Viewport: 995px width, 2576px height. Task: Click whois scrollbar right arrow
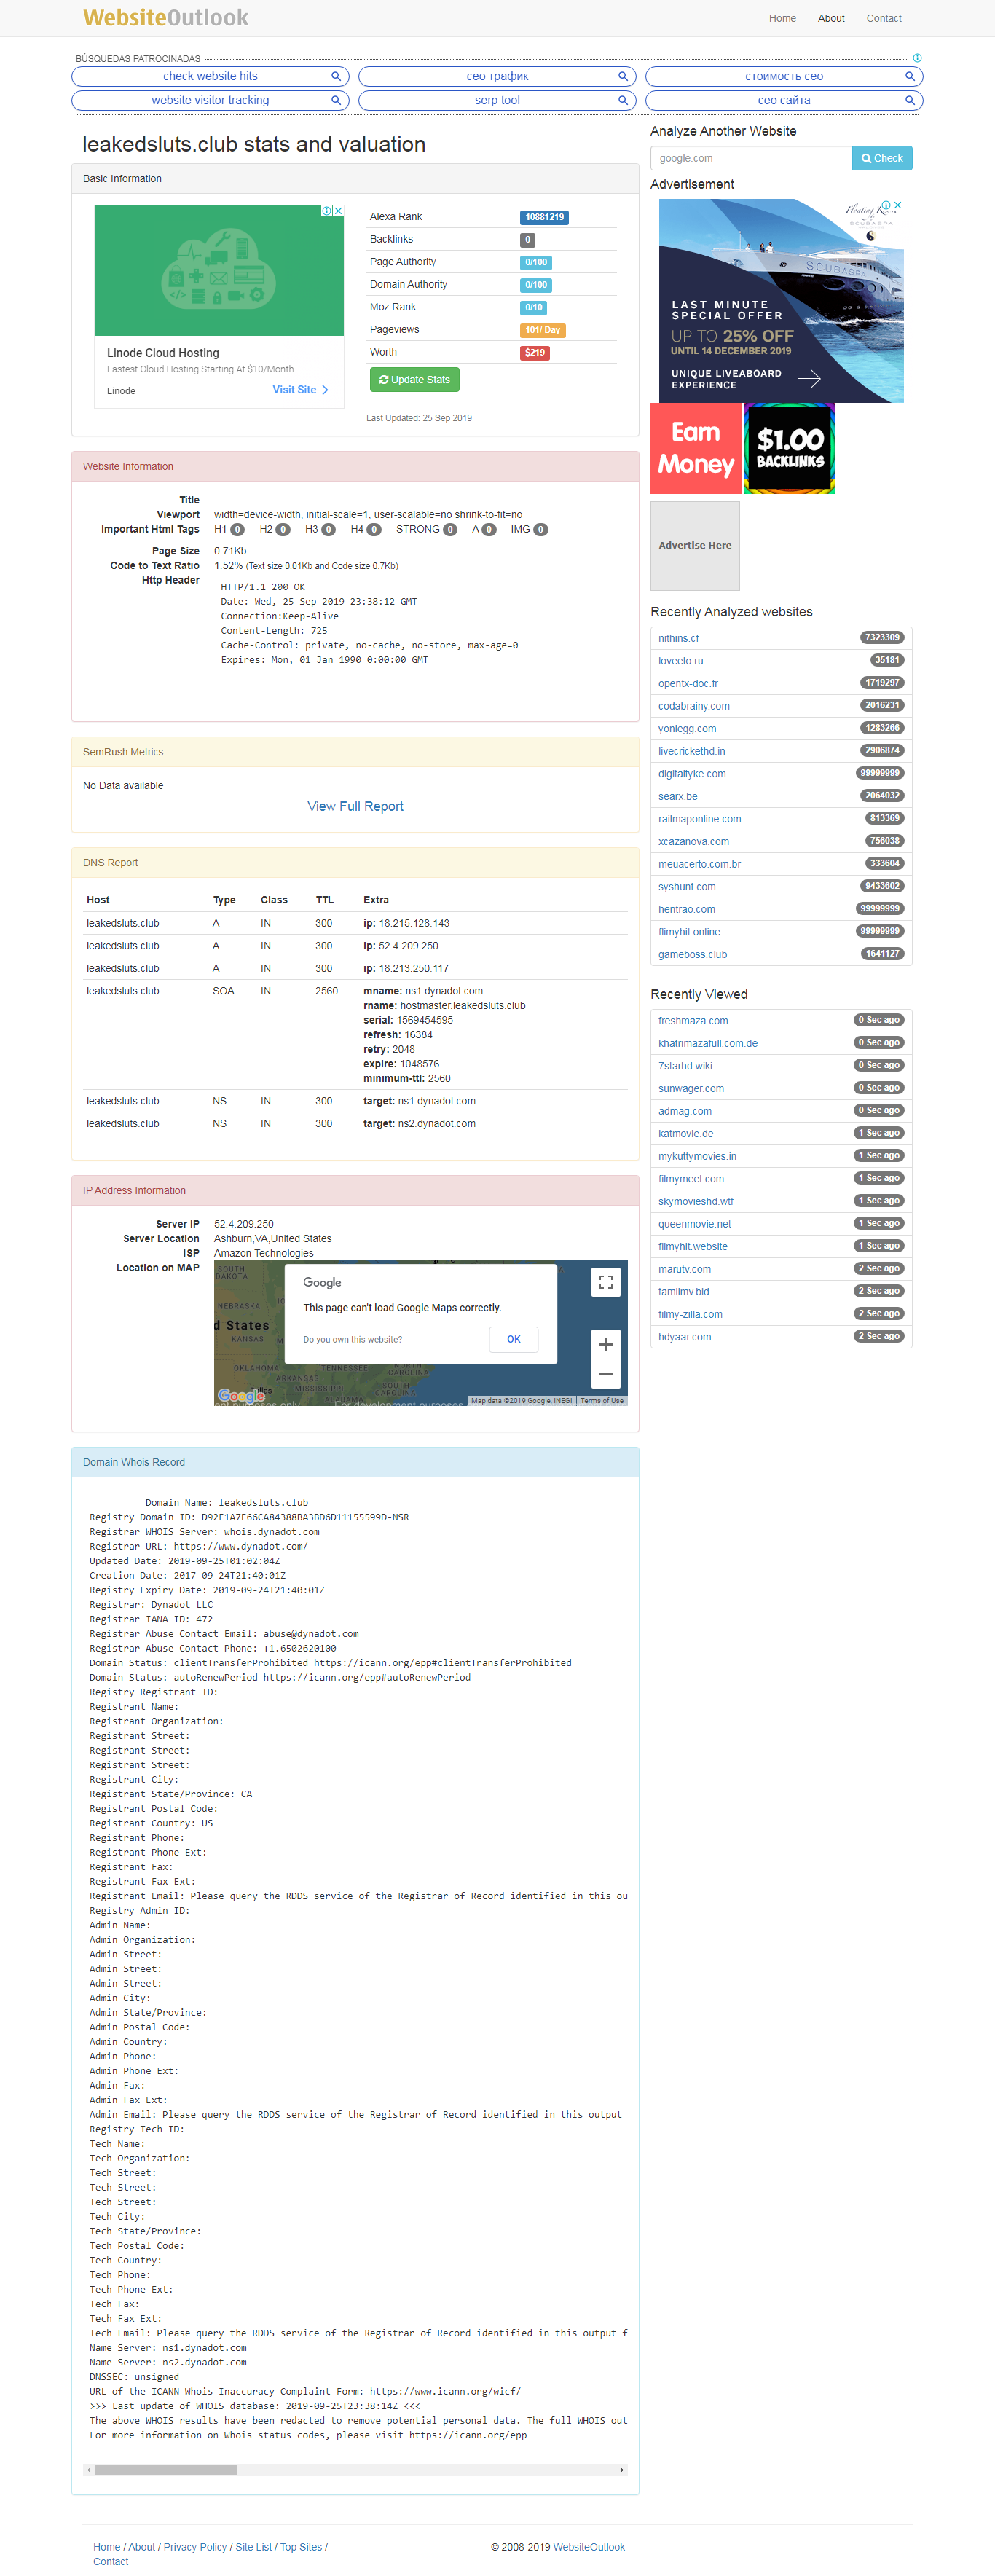(x=622, y=2470)
